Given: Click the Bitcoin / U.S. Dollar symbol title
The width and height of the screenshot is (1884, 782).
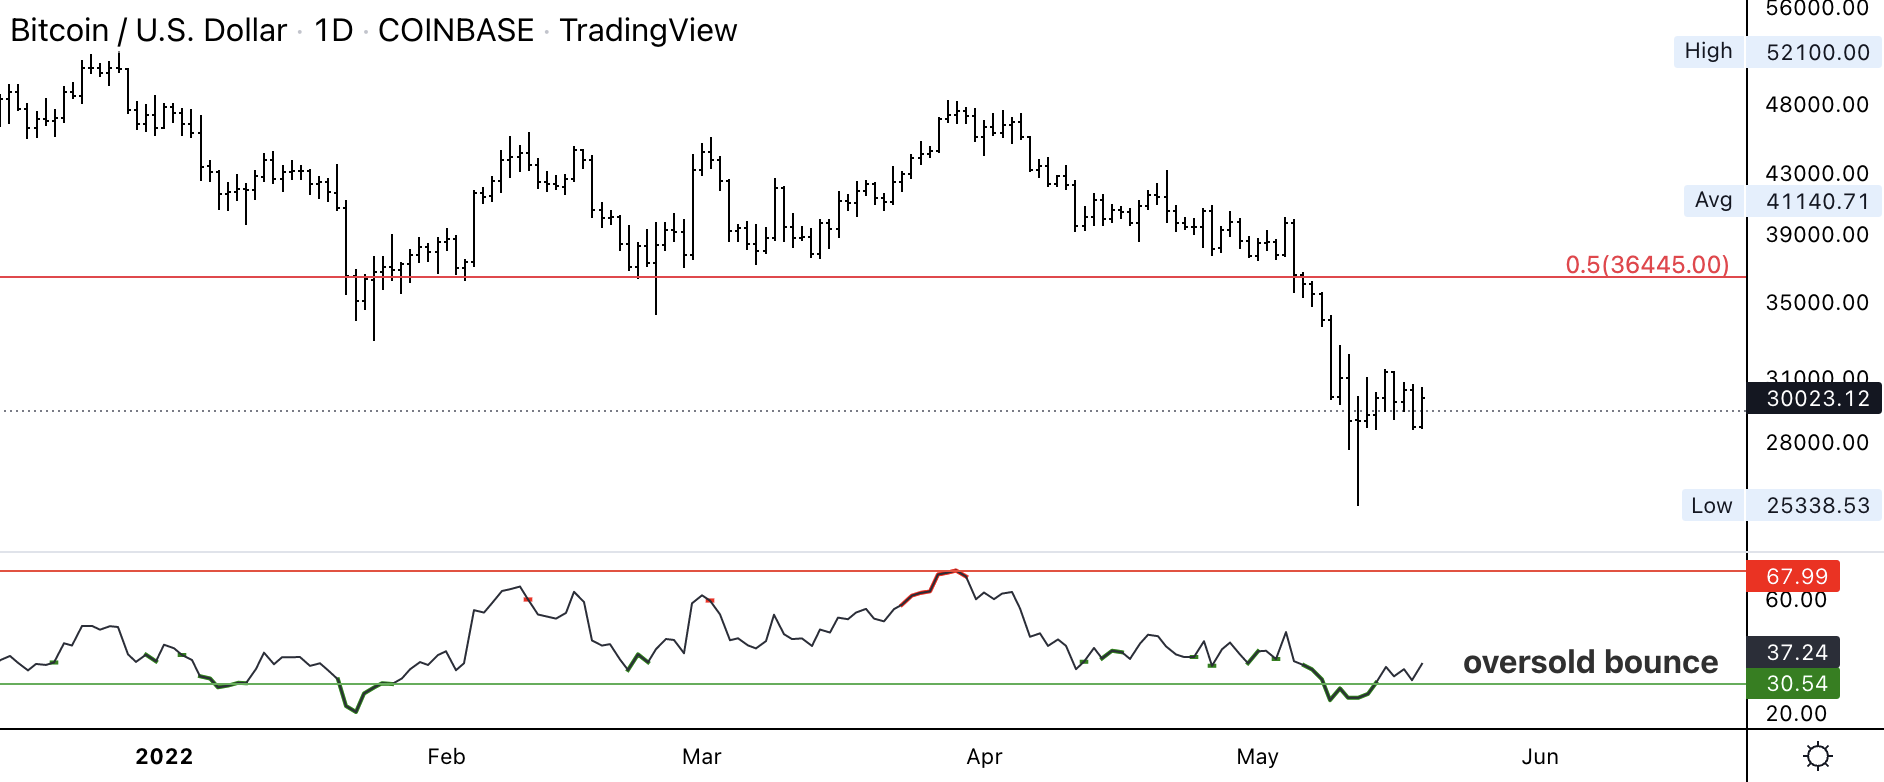Looking at the screenshot, I should click(x=149, y=31).
